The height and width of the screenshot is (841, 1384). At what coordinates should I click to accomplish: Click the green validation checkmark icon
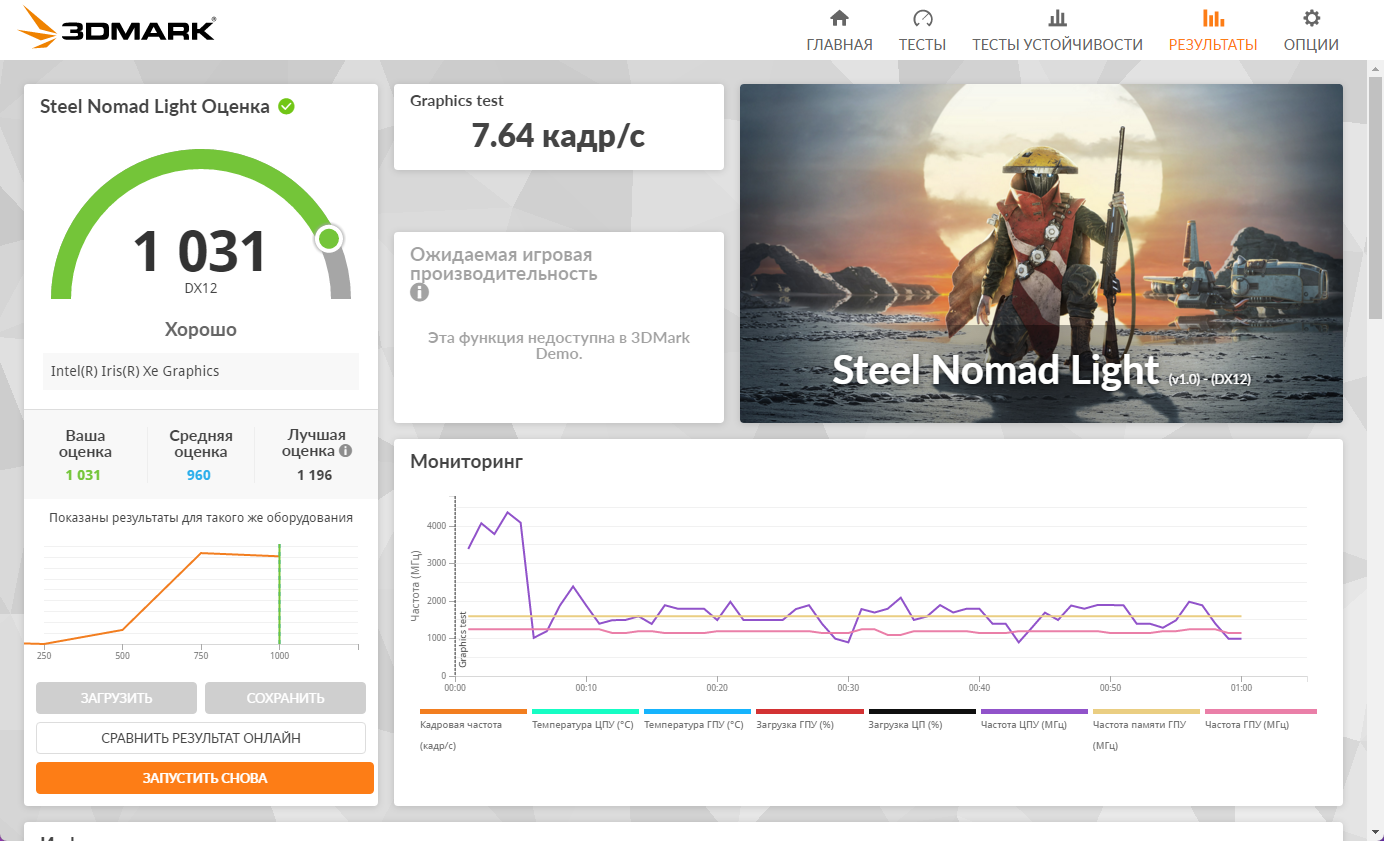coord(286,106)
